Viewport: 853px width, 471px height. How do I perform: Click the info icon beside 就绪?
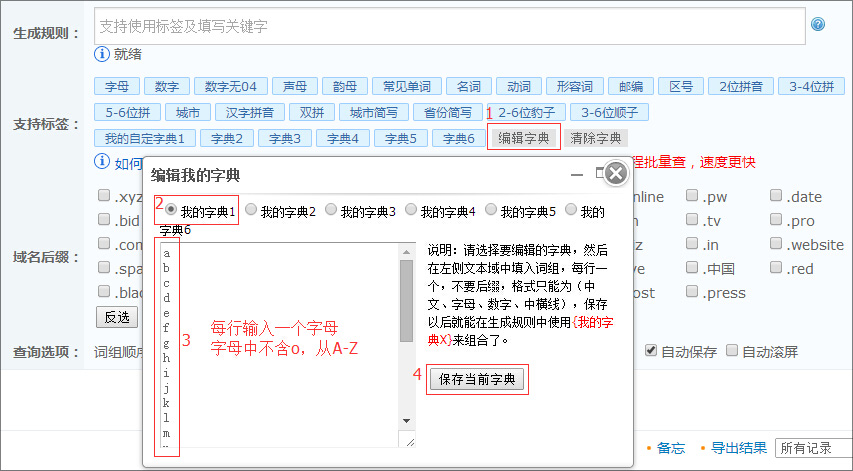point(102,54)
